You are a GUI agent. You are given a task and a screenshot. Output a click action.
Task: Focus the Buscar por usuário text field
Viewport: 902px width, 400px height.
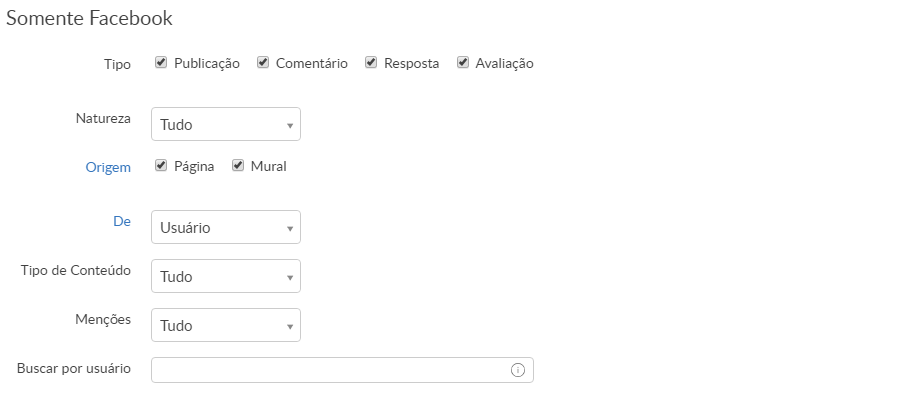click(x=330, y=370)
